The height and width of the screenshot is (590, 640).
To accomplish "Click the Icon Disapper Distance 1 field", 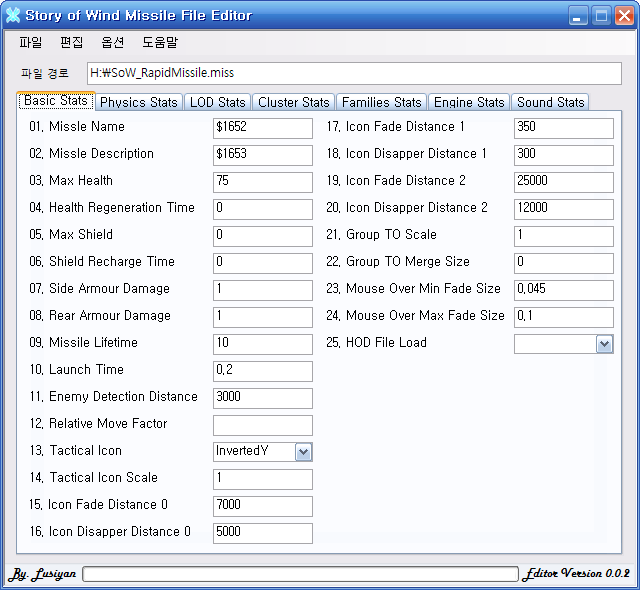I will tap(564, 155).
